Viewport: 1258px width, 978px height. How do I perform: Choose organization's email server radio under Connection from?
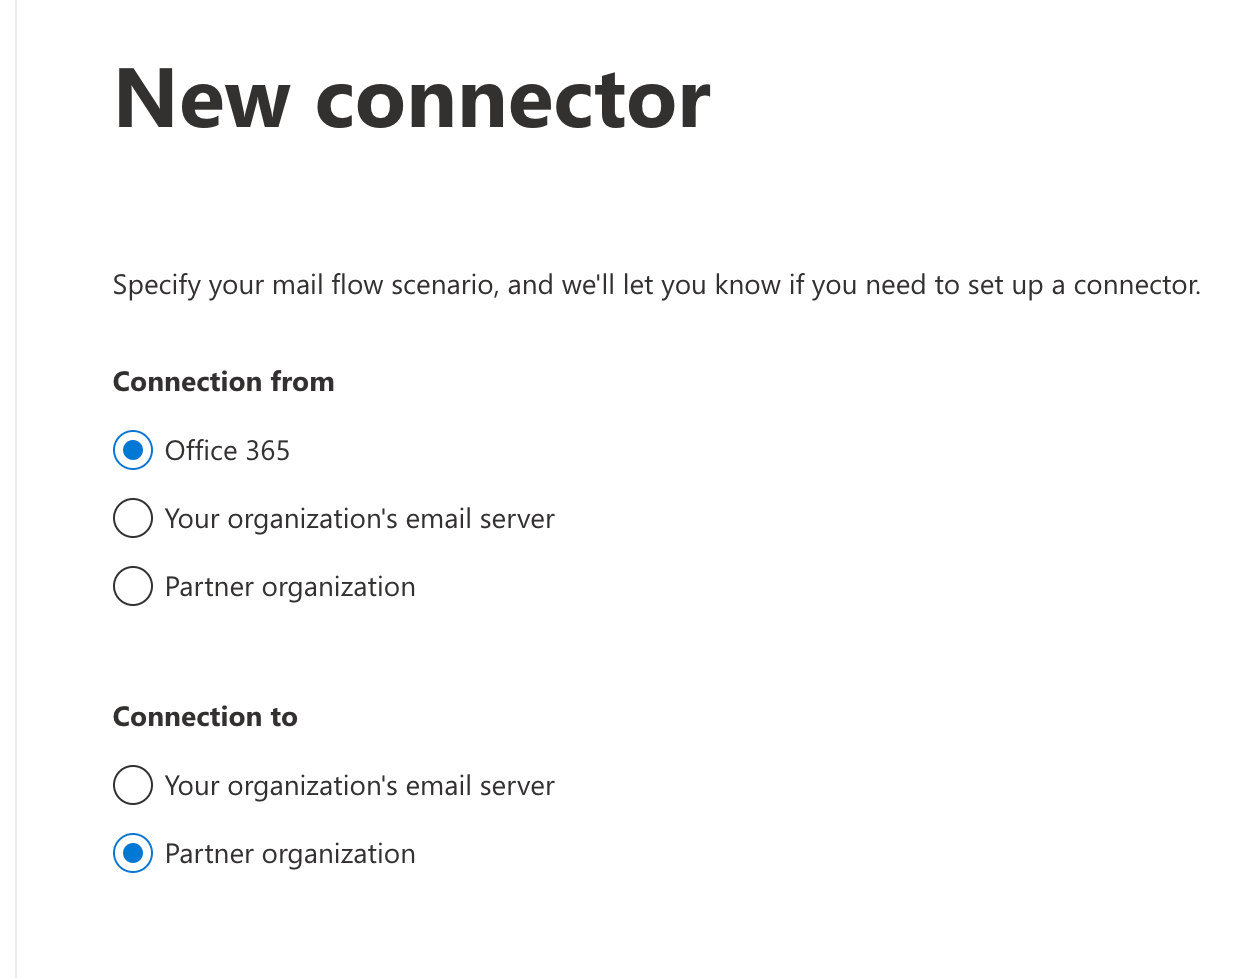(x=133, y=518)
